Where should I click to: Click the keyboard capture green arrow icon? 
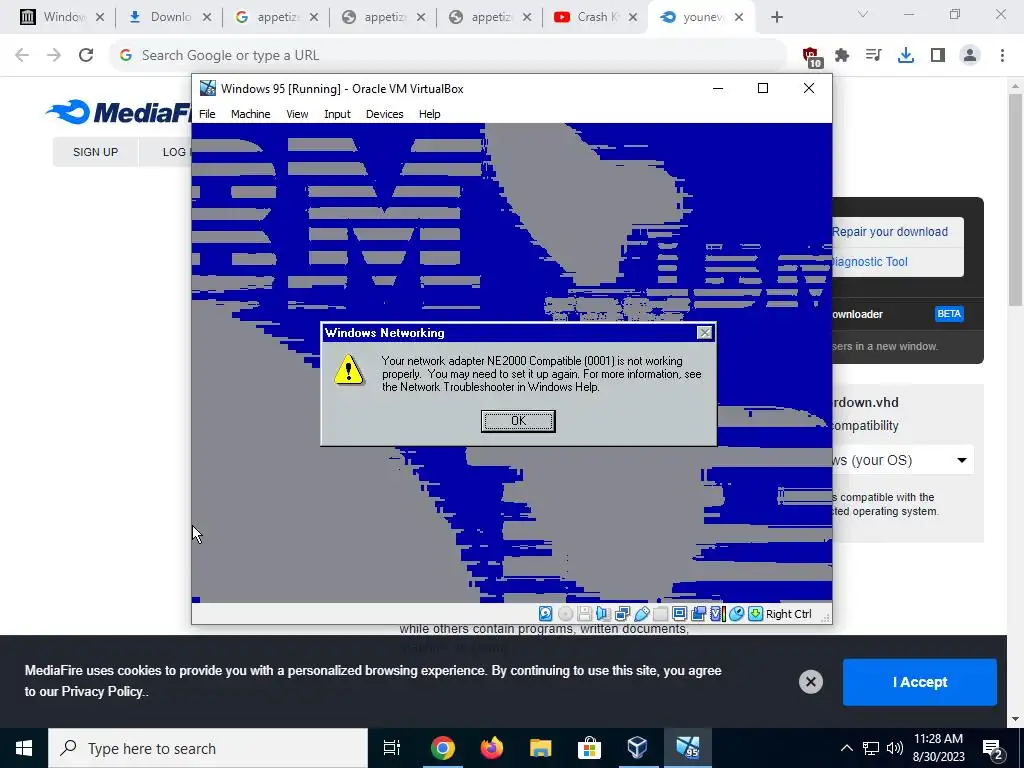pos(756,614)
